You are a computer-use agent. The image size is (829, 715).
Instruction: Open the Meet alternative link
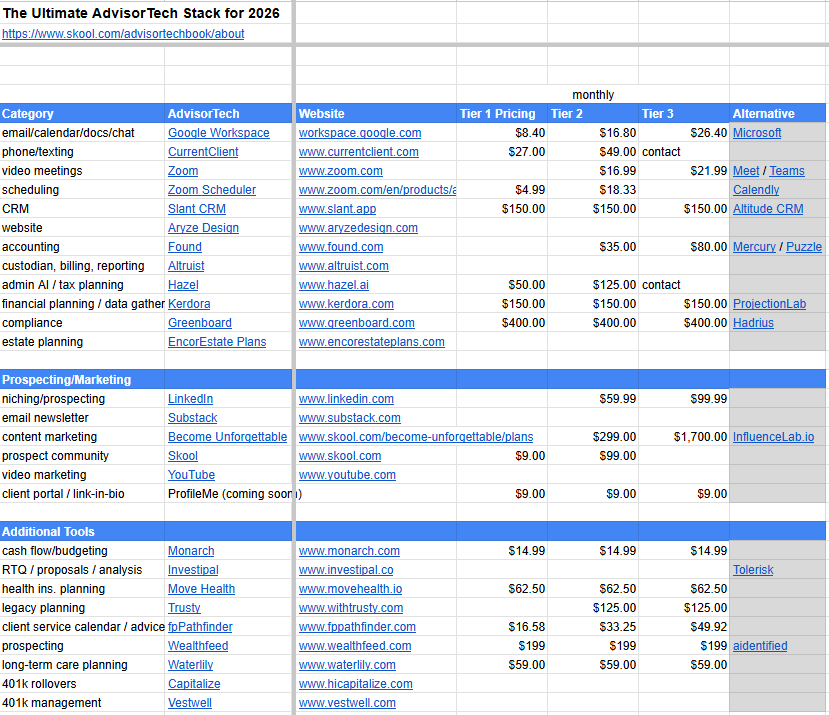[x=746, y=171]
